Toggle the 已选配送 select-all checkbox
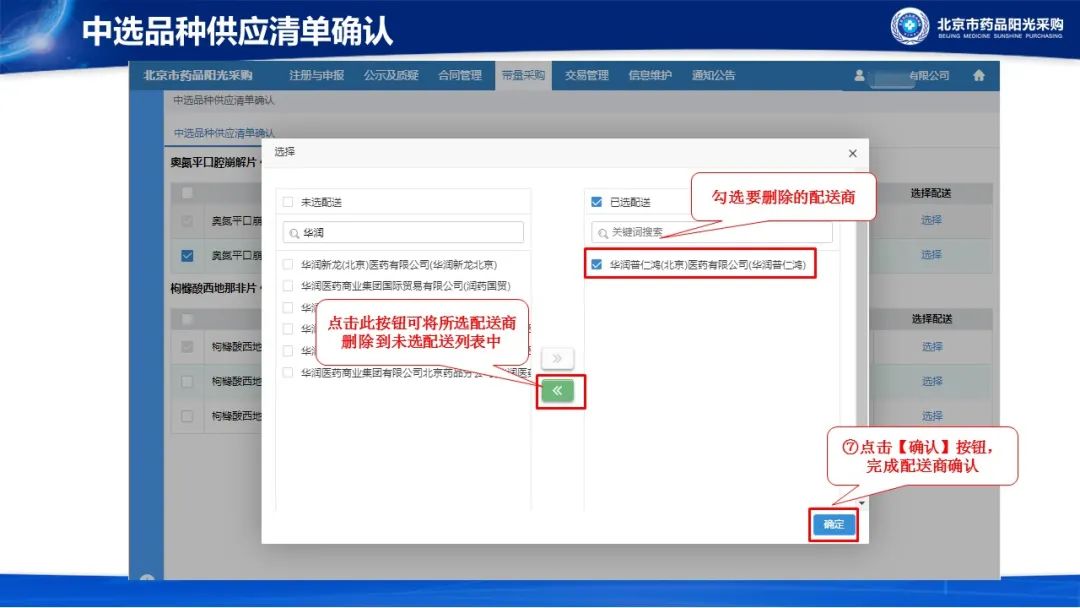Screen dimensions: 1080x608 [x=597, y=202]
